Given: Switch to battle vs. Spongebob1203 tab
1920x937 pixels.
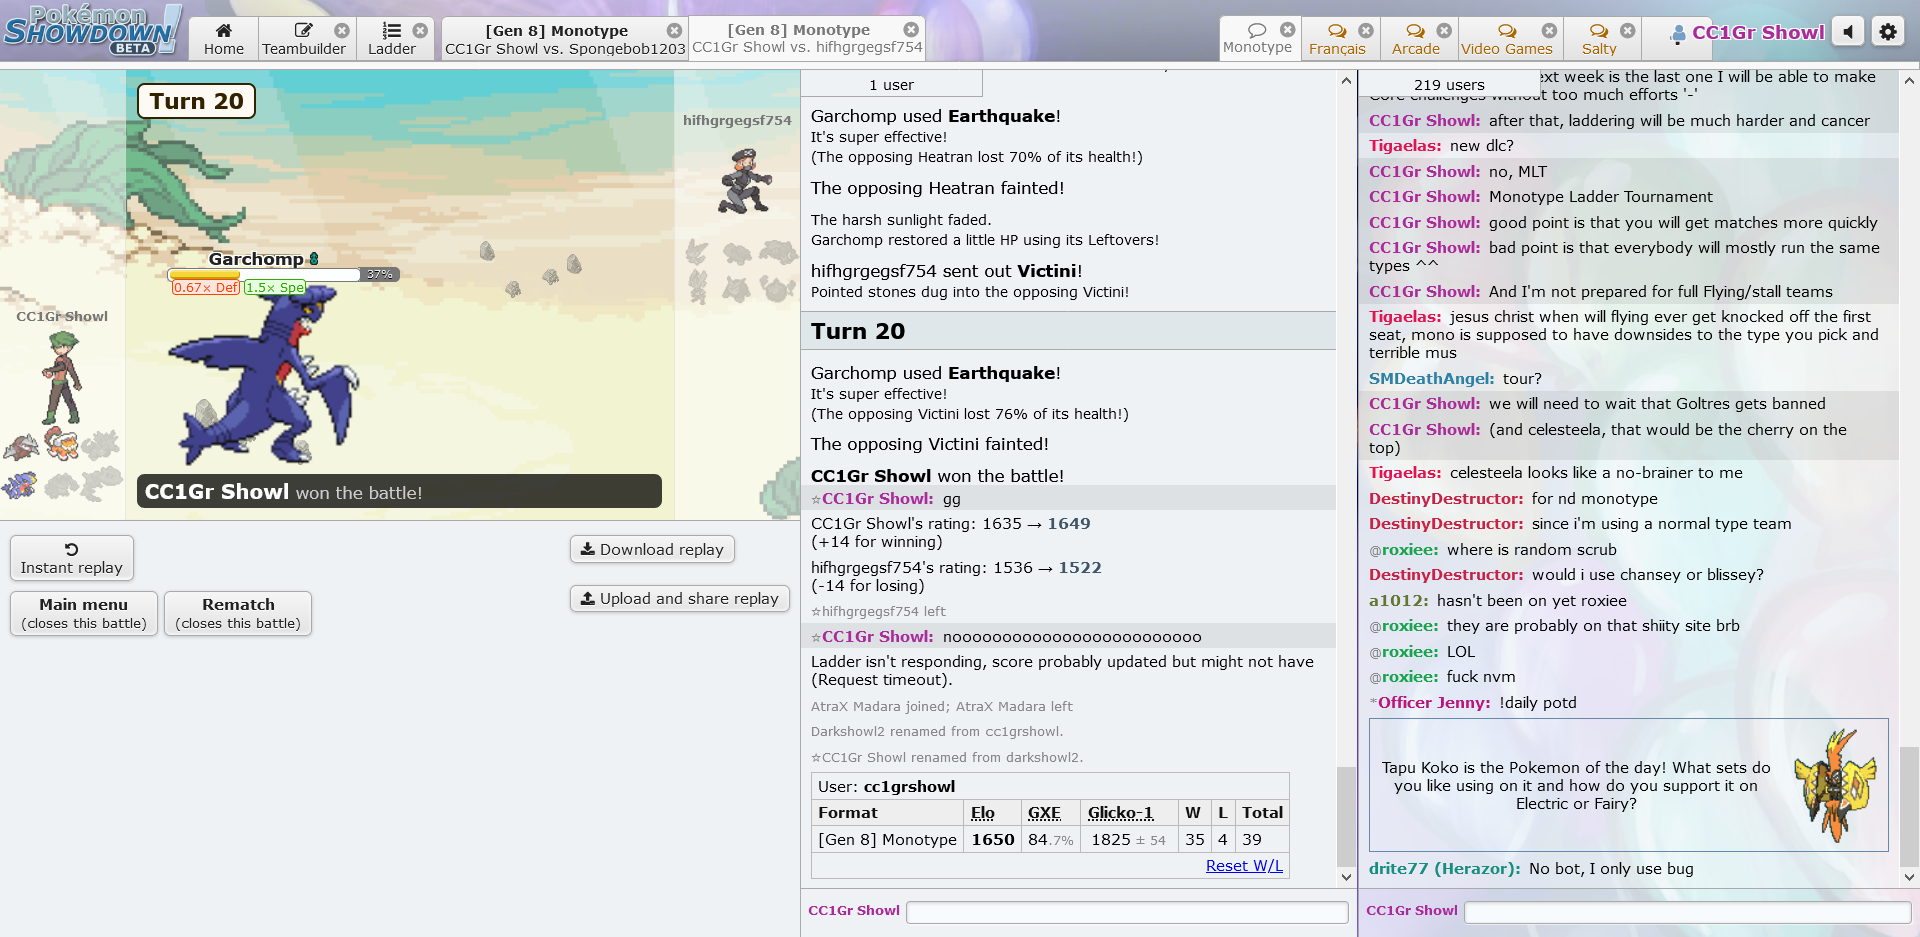Looking at the screenshot, I should coord(565,39).
